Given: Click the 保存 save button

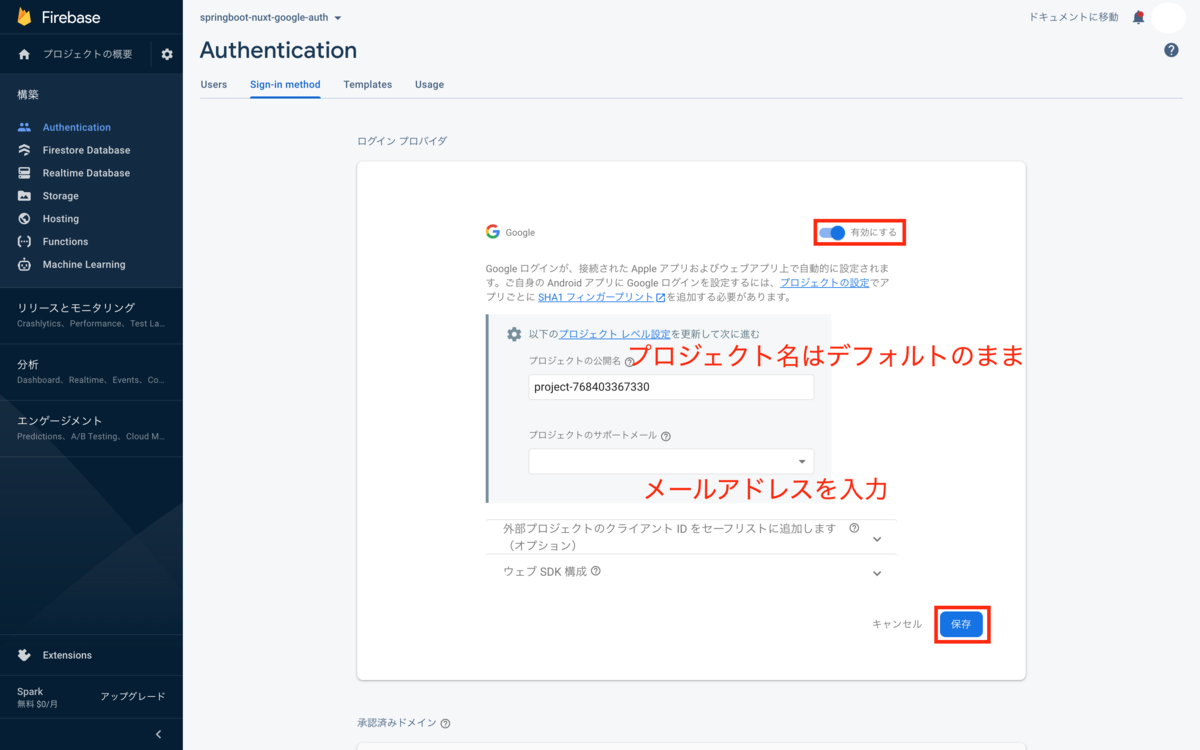Looking at the screenshot, I should pyautogui.click(x=961, y=624).
